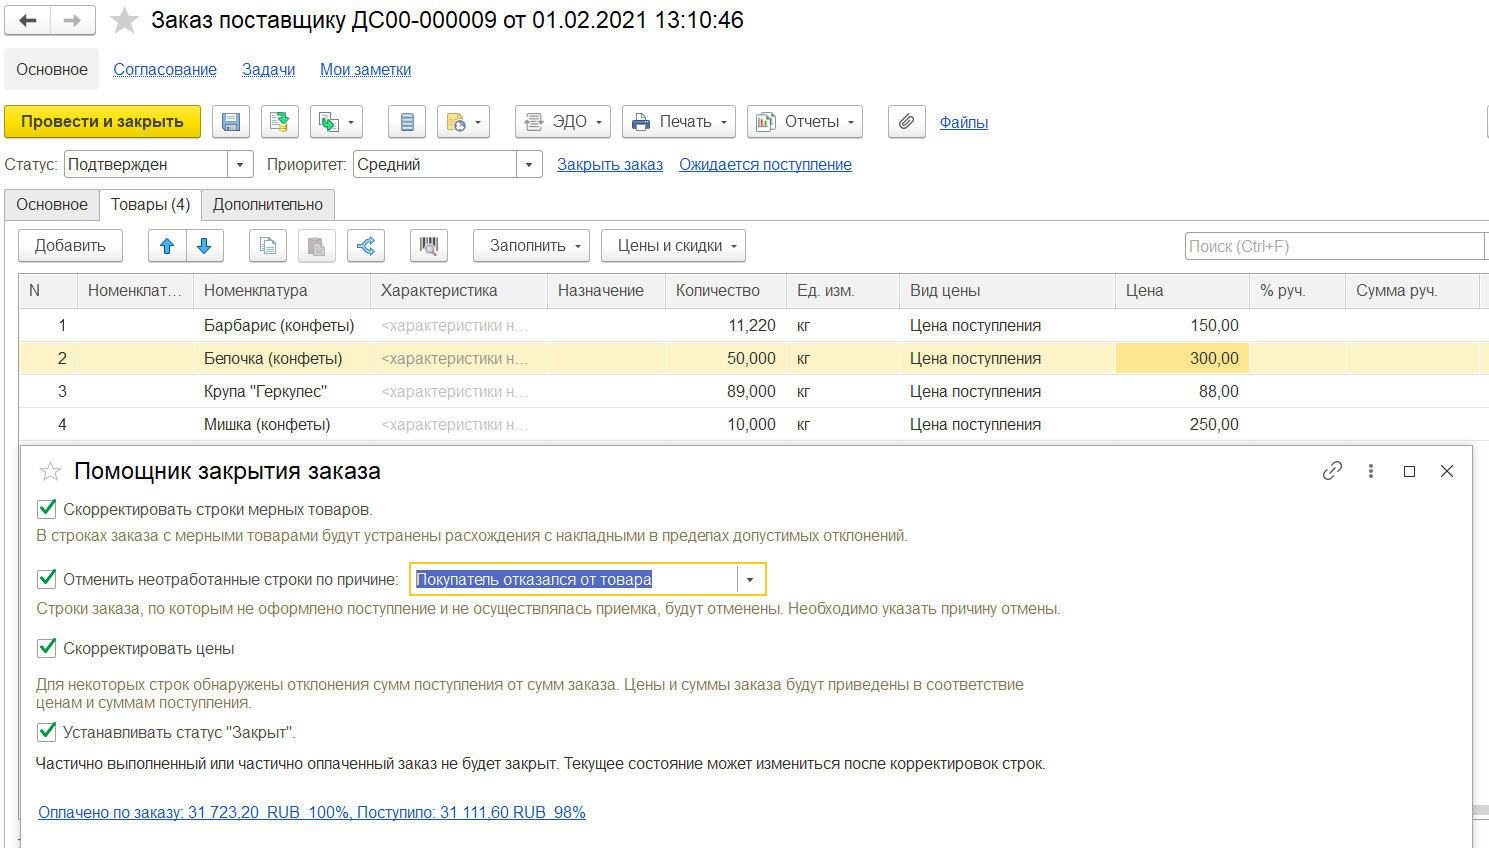Click the Номенклатура column header

point(281,290)
